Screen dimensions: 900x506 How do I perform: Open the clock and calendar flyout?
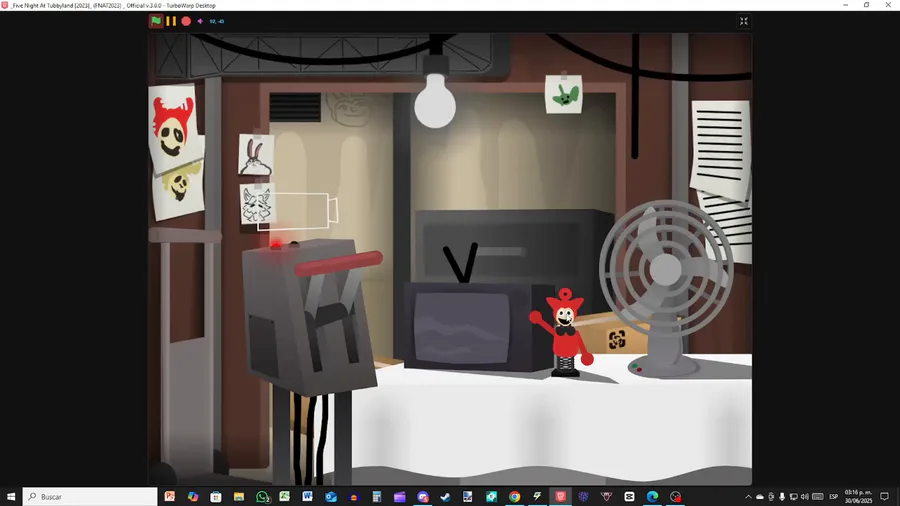(858, 497)
